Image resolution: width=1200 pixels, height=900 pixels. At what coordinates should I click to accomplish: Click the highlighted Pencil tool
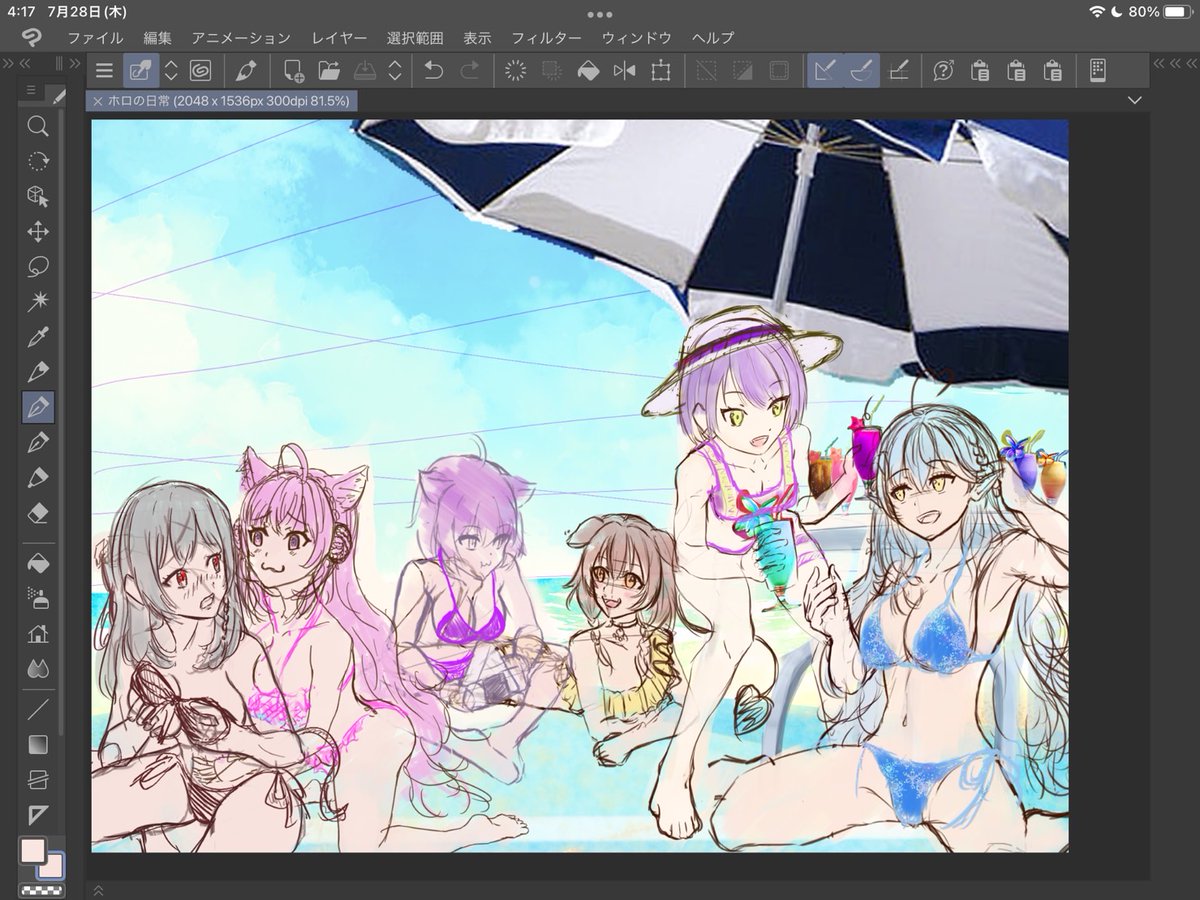coord(38,407)
